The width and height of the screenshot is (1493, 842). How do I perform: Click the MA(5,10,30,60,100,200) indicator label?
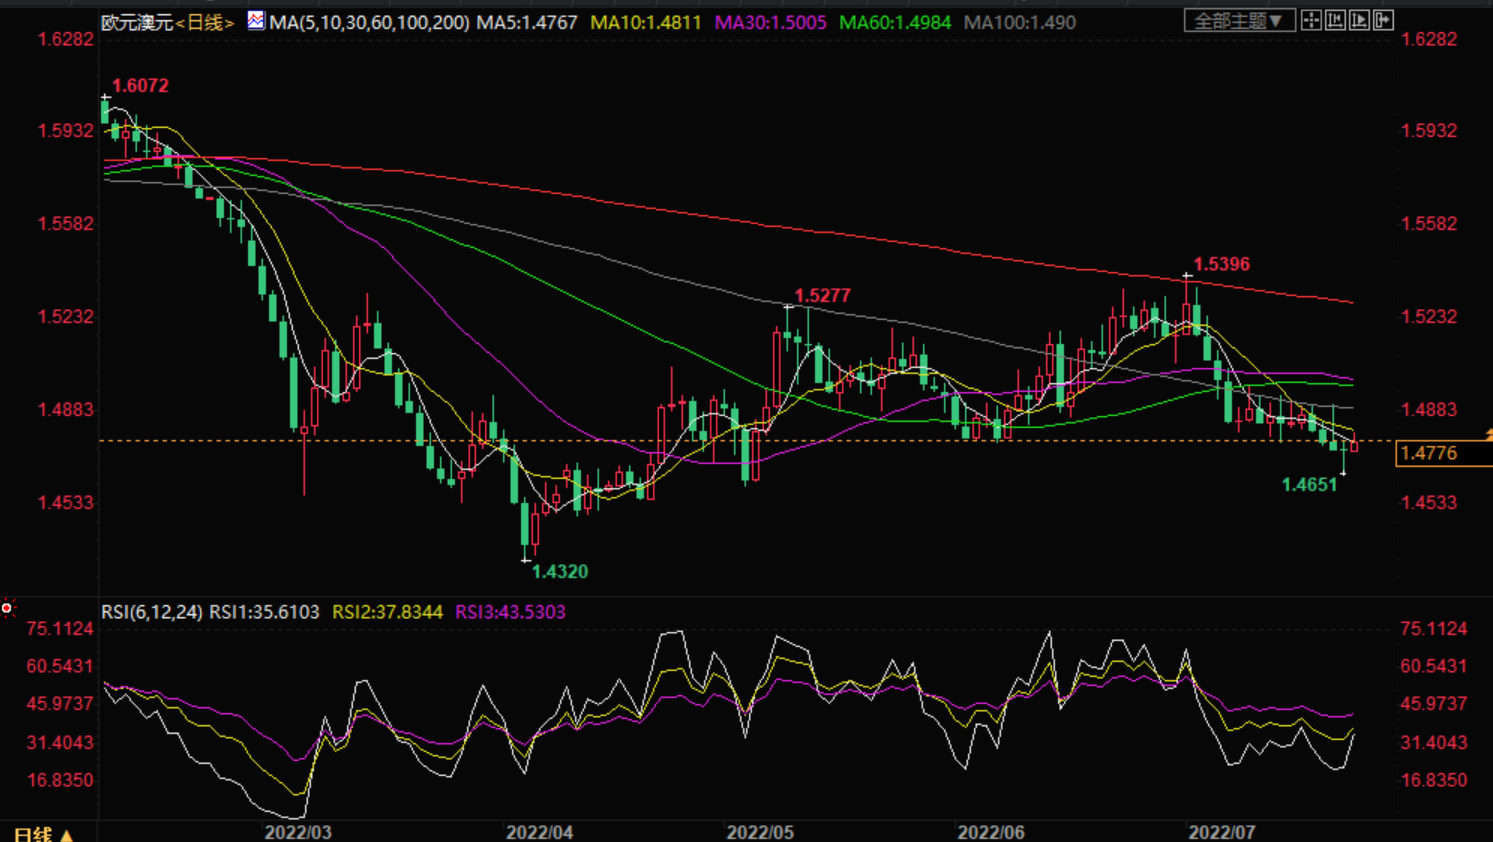coord(369,22)
